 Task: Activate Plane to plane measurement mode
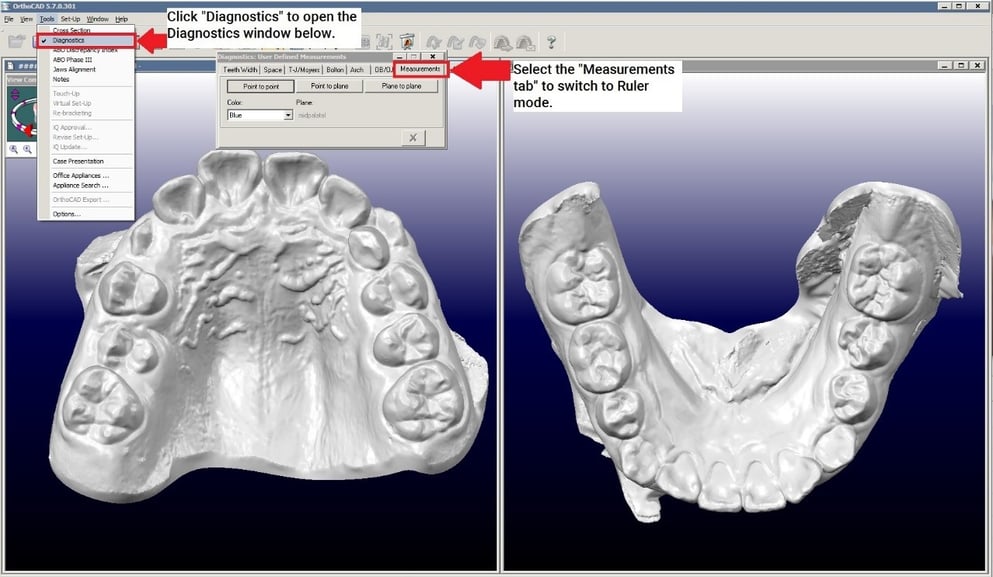(x=401, y=86)
